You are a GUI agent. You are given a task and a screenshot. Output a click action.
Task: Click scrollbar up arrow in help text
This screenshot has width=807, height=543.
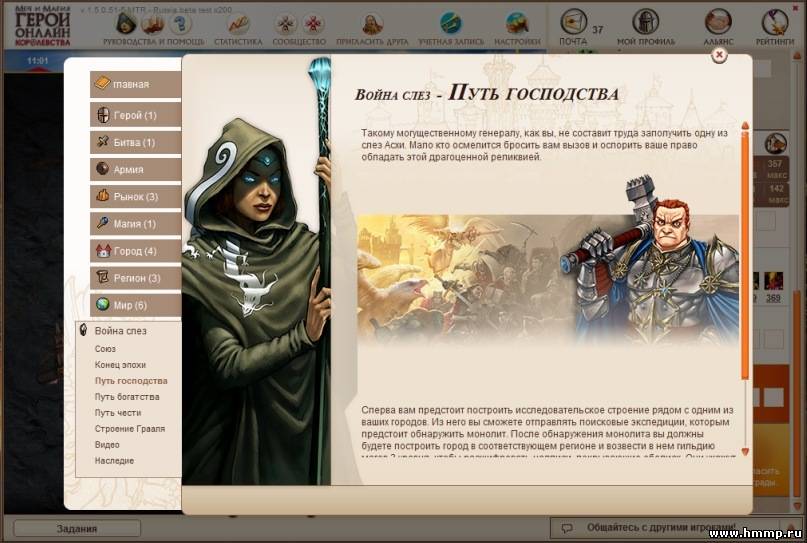click(x=745, y=126)
